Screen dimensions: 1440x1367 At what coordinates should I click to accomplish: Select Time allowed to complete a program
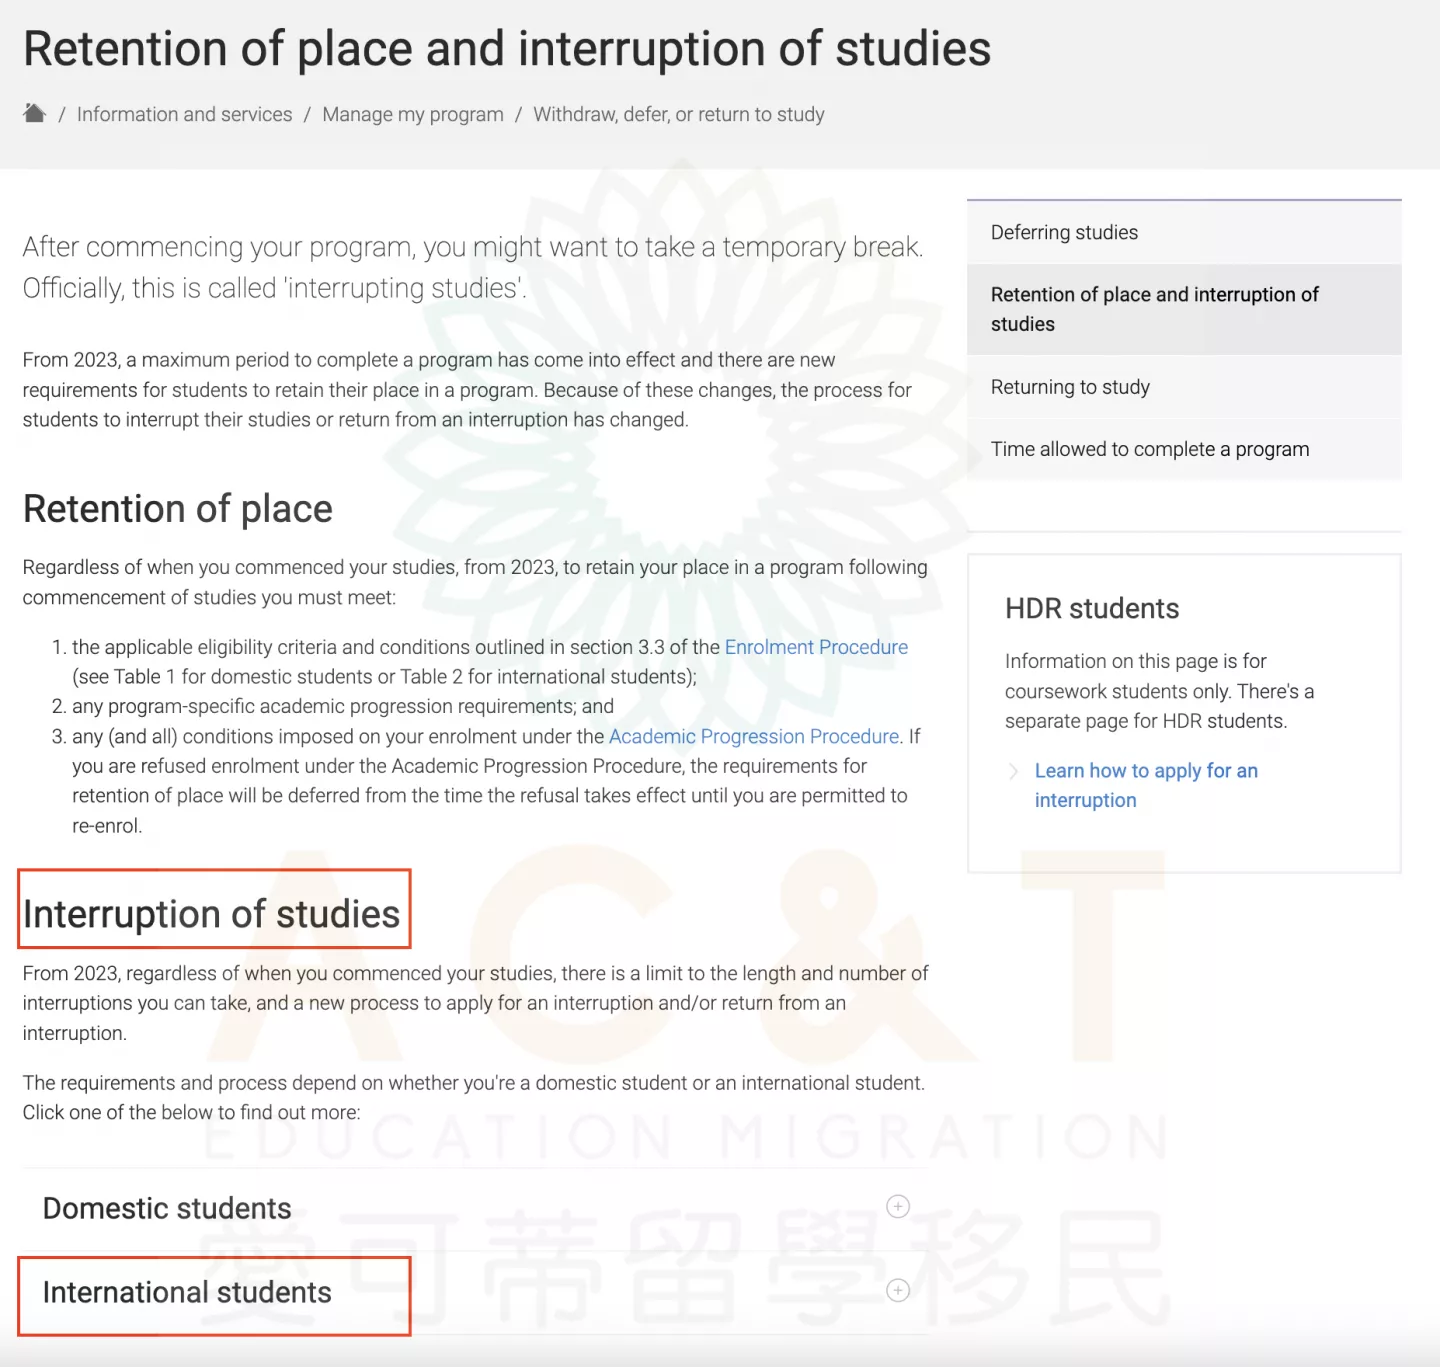coord(1184,449)
